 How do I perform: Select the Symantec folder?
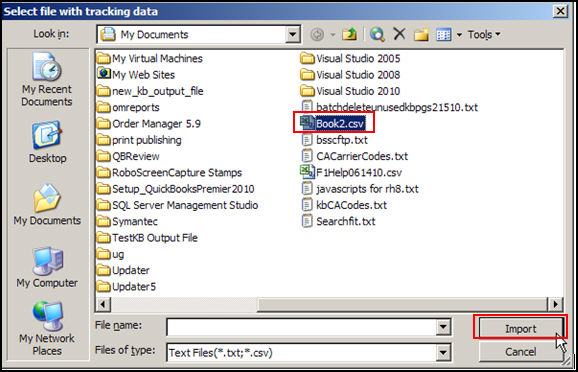pyautogui.click(x=127, y=221)
